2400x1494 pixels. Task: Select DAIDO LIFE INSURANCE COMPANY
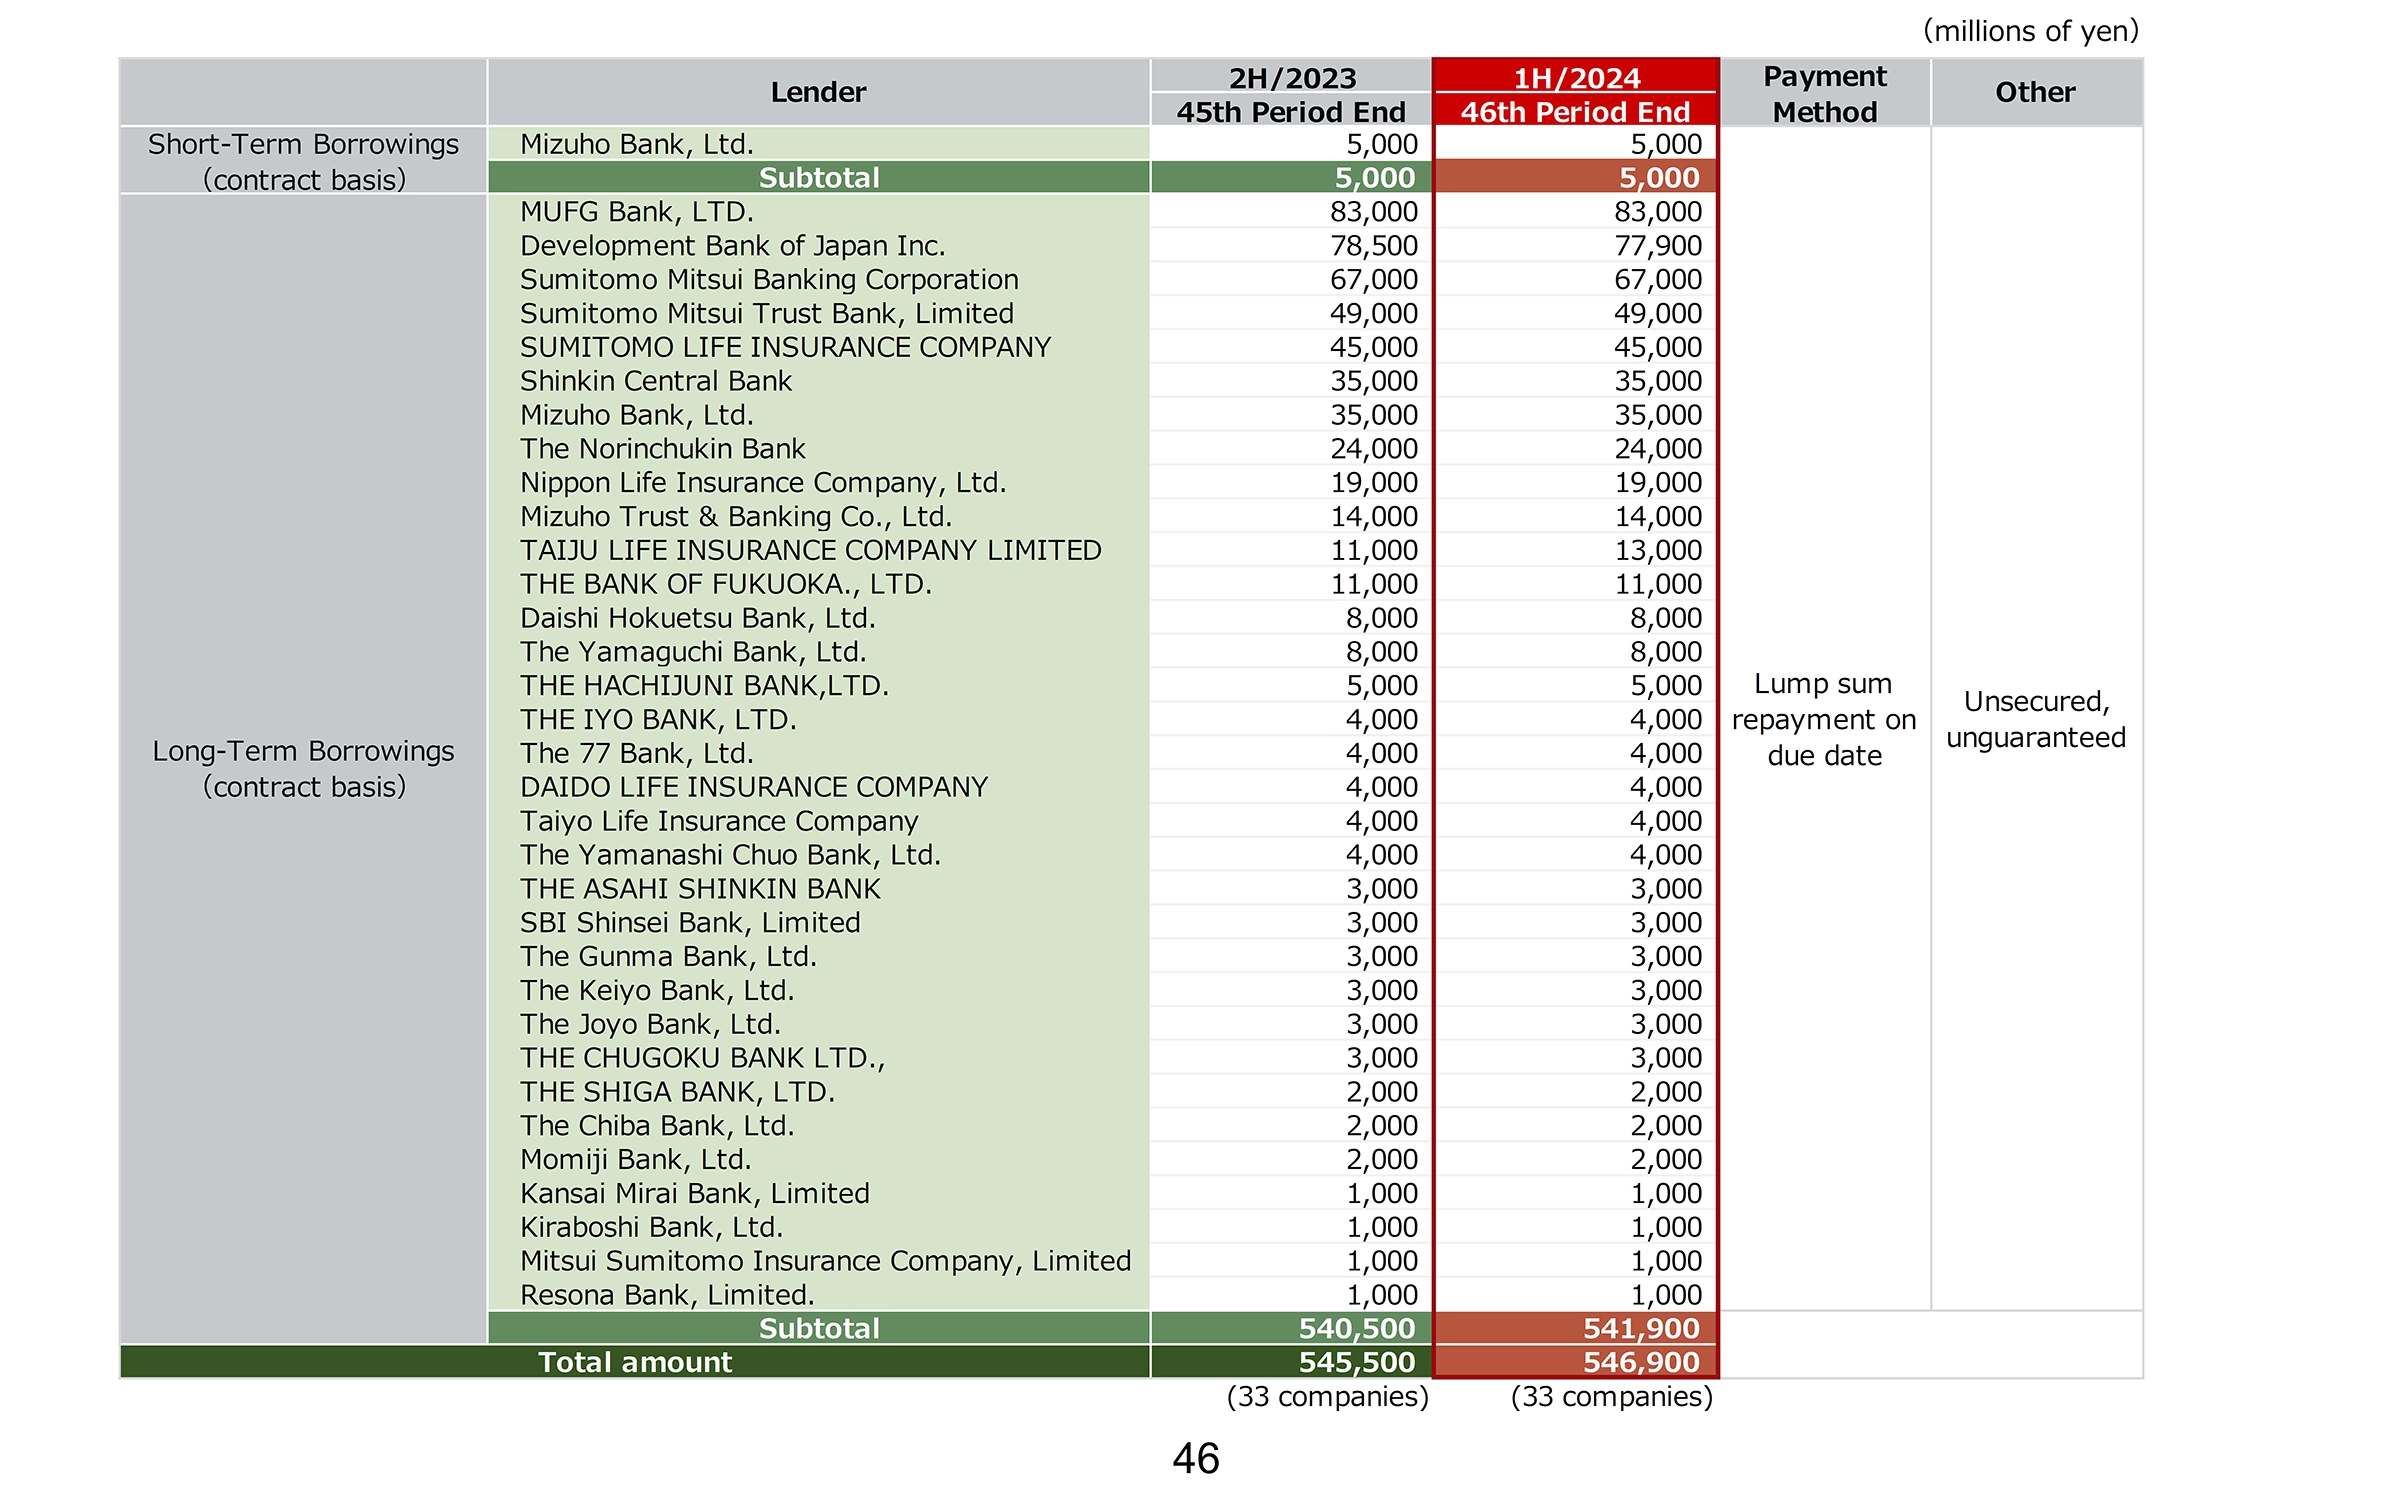(x=753, y=788)
